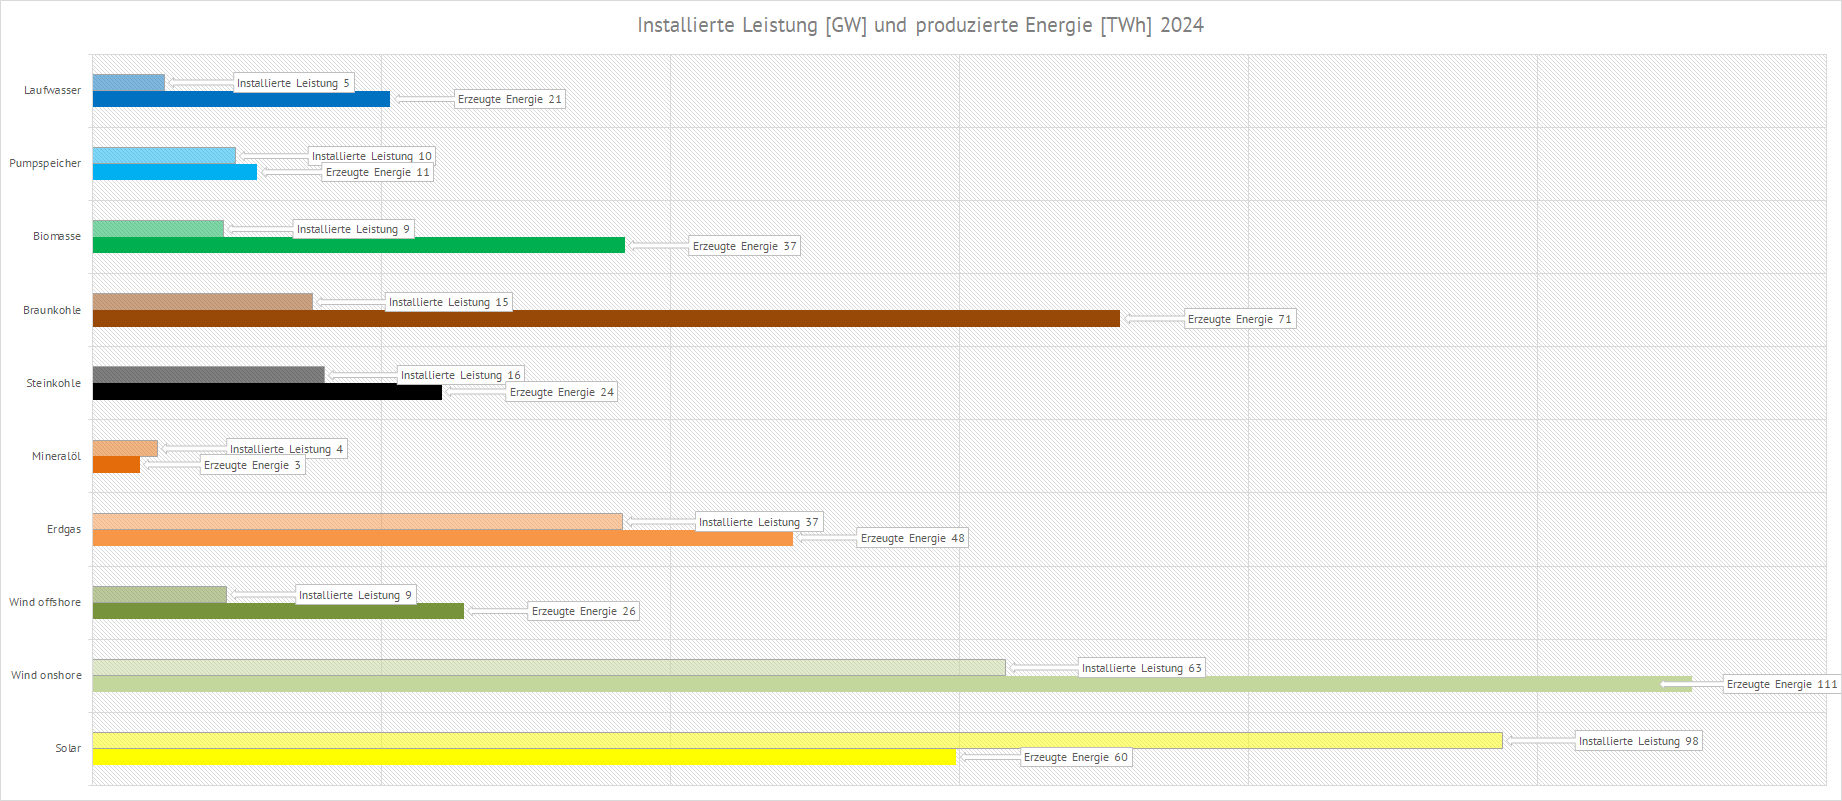The width and height of the screenshot is (1842, 801).
Task: Click the dark blue Laufwasser energy bar
Action: 241,99
